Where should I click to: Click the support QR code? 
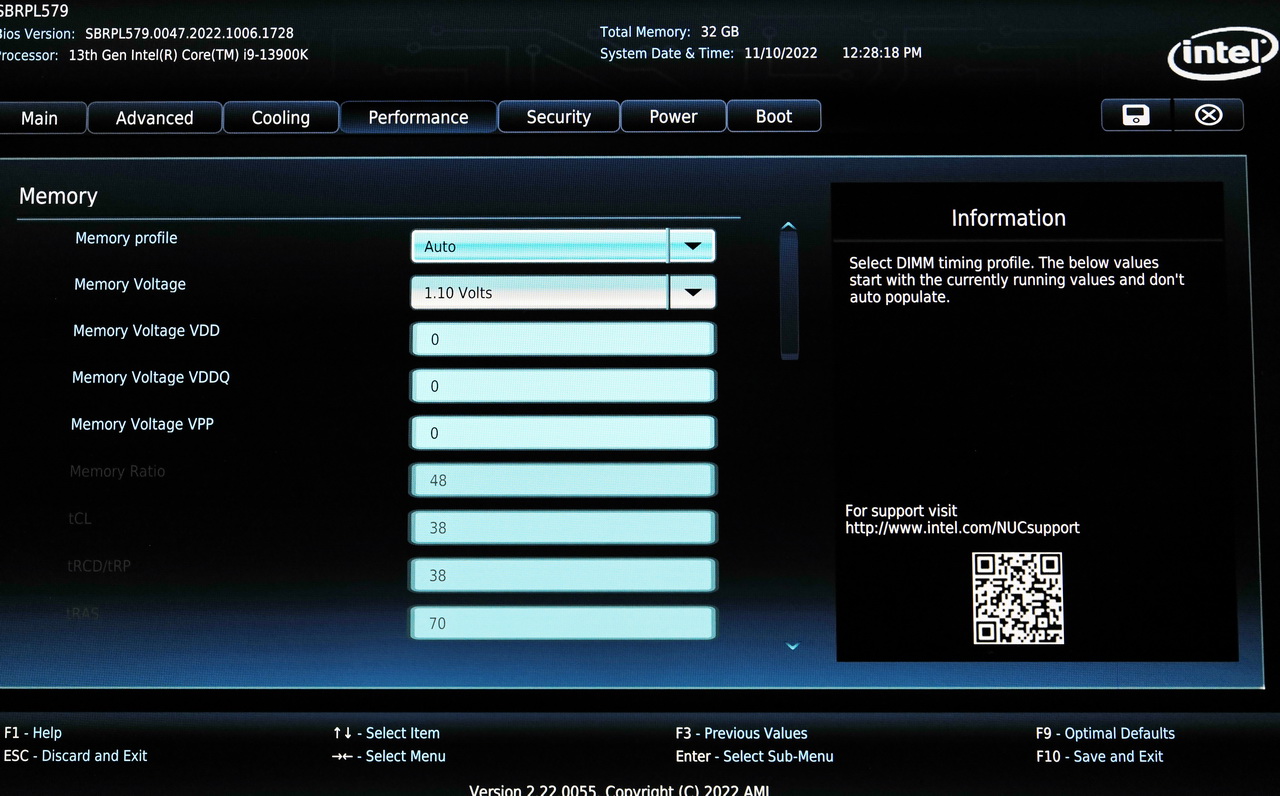pos(1017,598)
